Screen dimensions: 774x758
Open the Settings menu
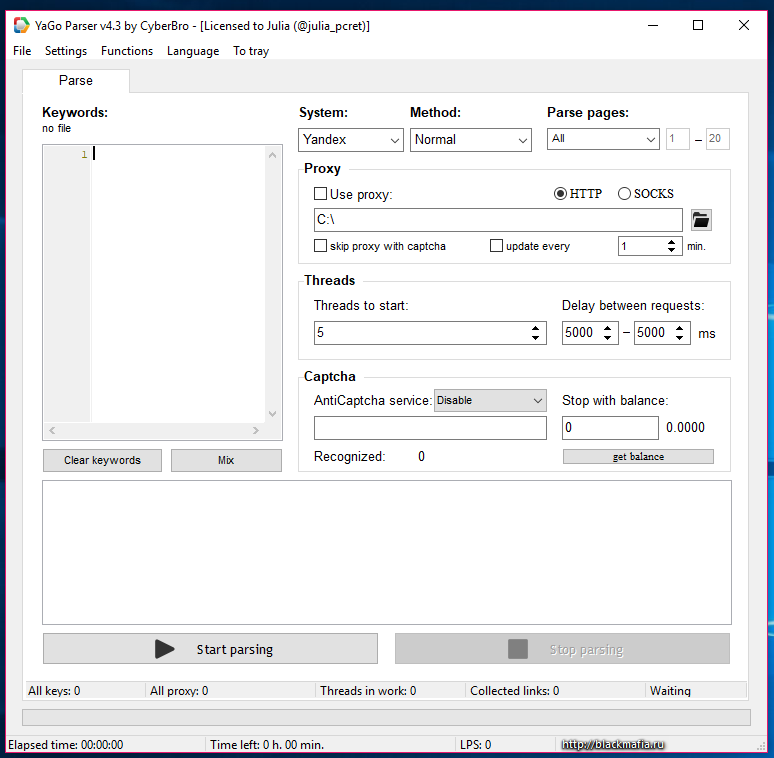pyautogui.click(x=66, y=51)
